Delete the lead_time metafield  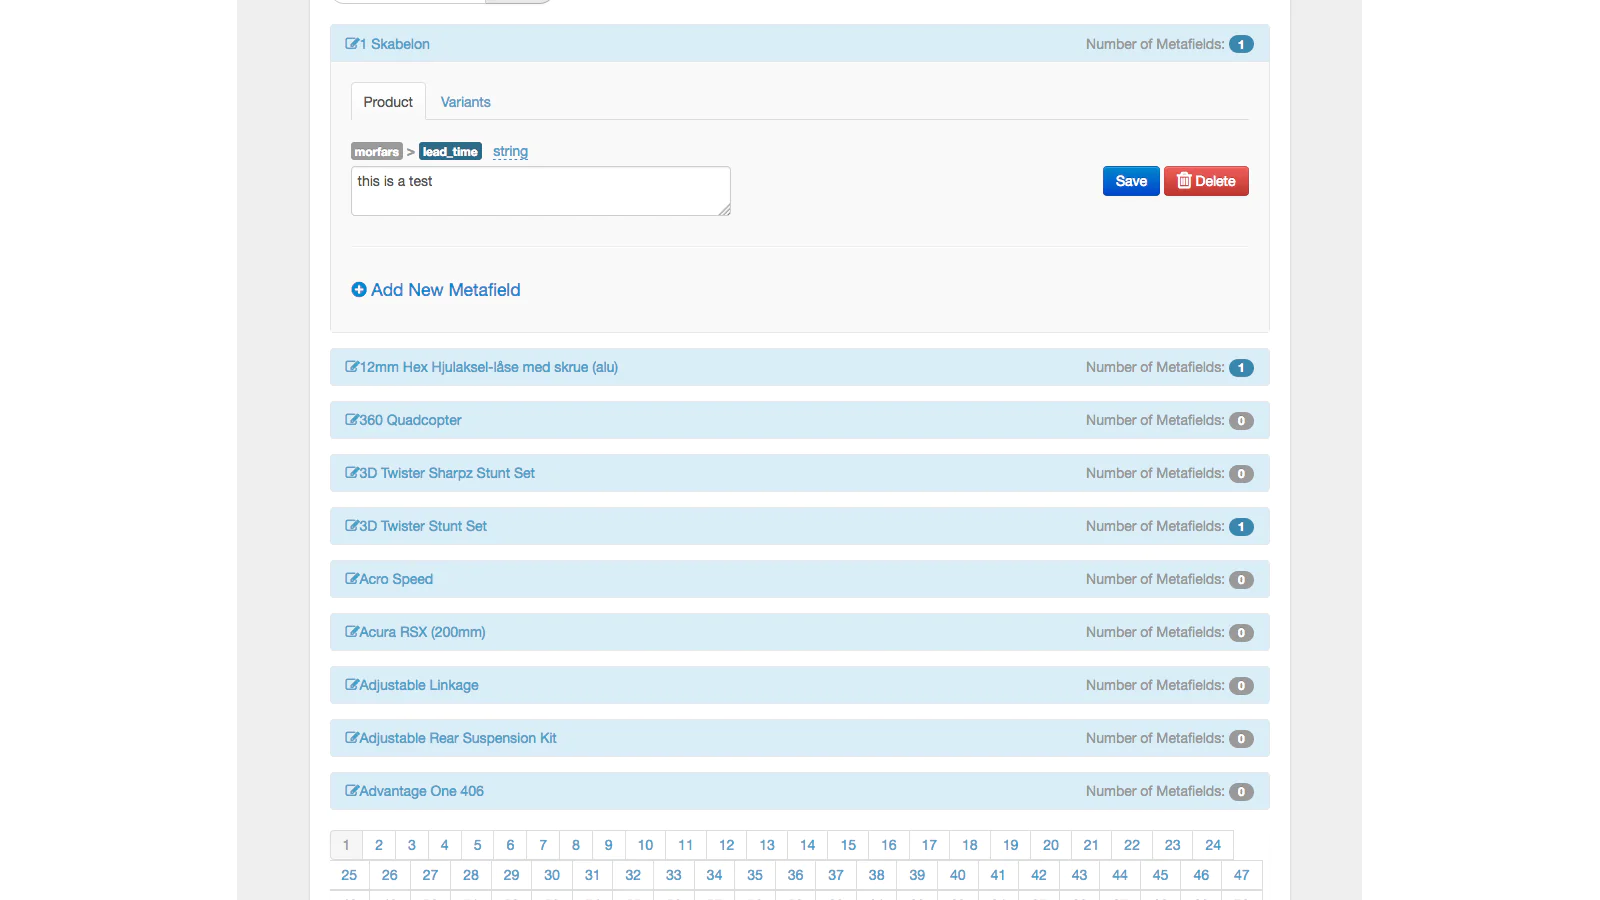pyautogui.click(x=1206, y=181)
